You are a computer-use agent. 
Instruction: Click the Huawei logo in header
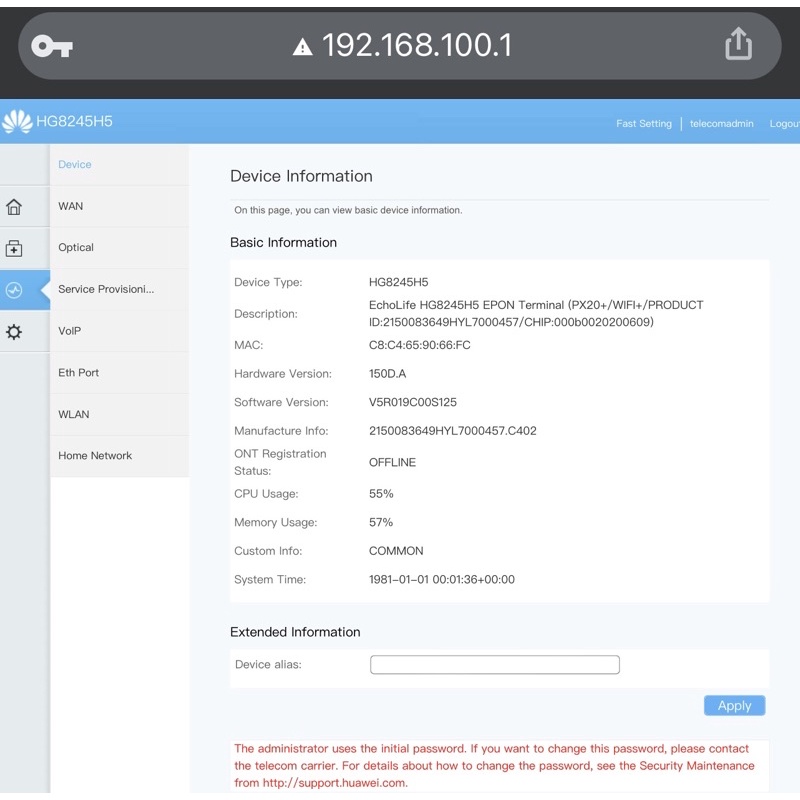coord(17,122)
